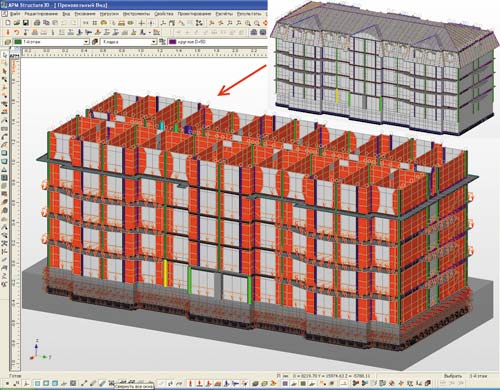Click the Open file folder icon
The image size is (500, 390).
[17, 23]
